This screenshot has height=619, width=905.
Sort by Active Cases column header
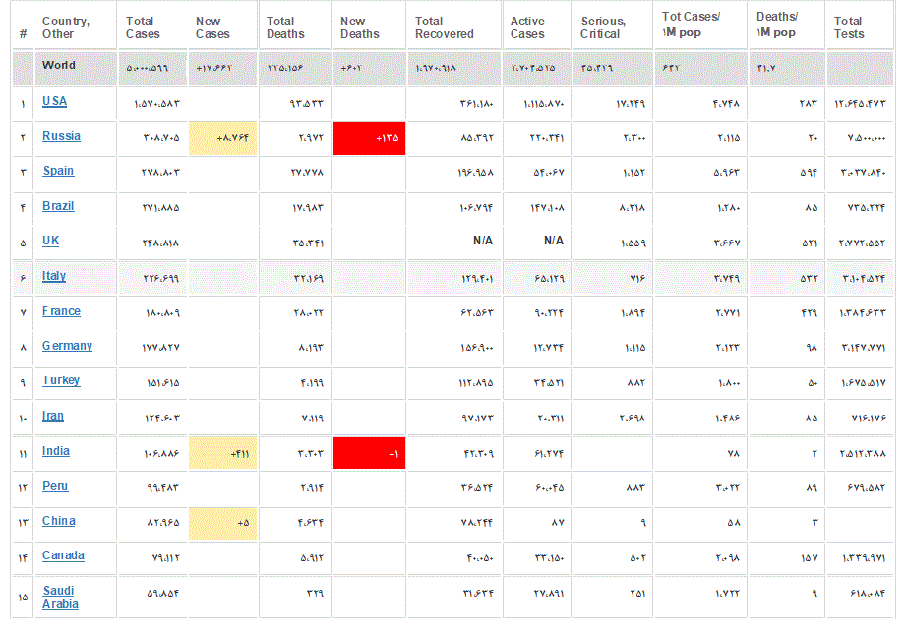[x=528, y=27]
